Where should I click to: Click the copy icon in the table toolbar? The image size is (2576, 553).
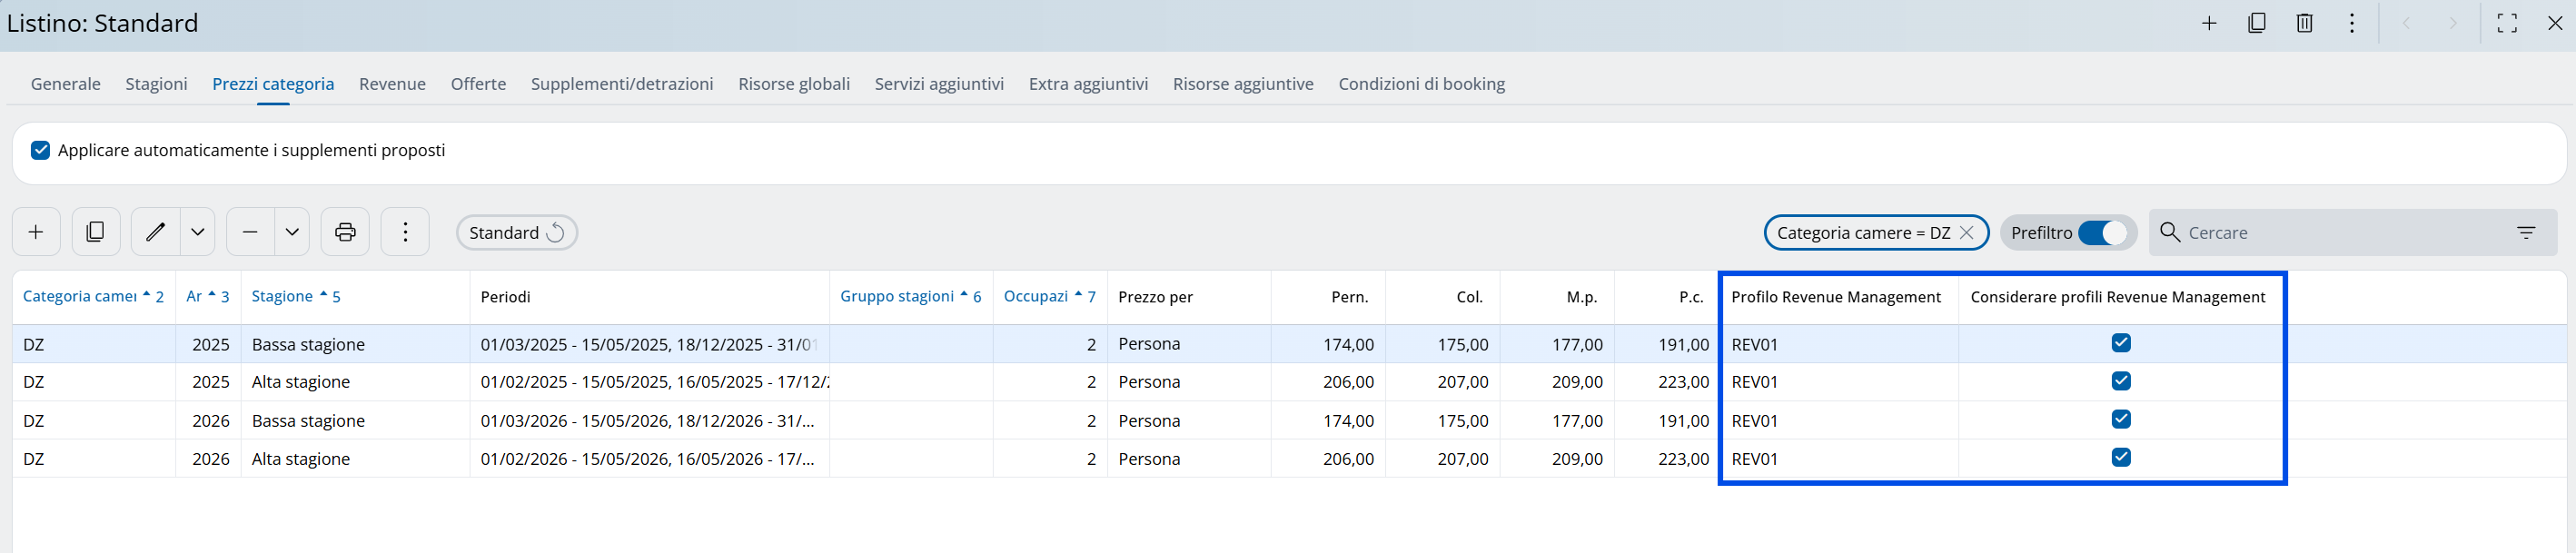click(x=96, y=232)
